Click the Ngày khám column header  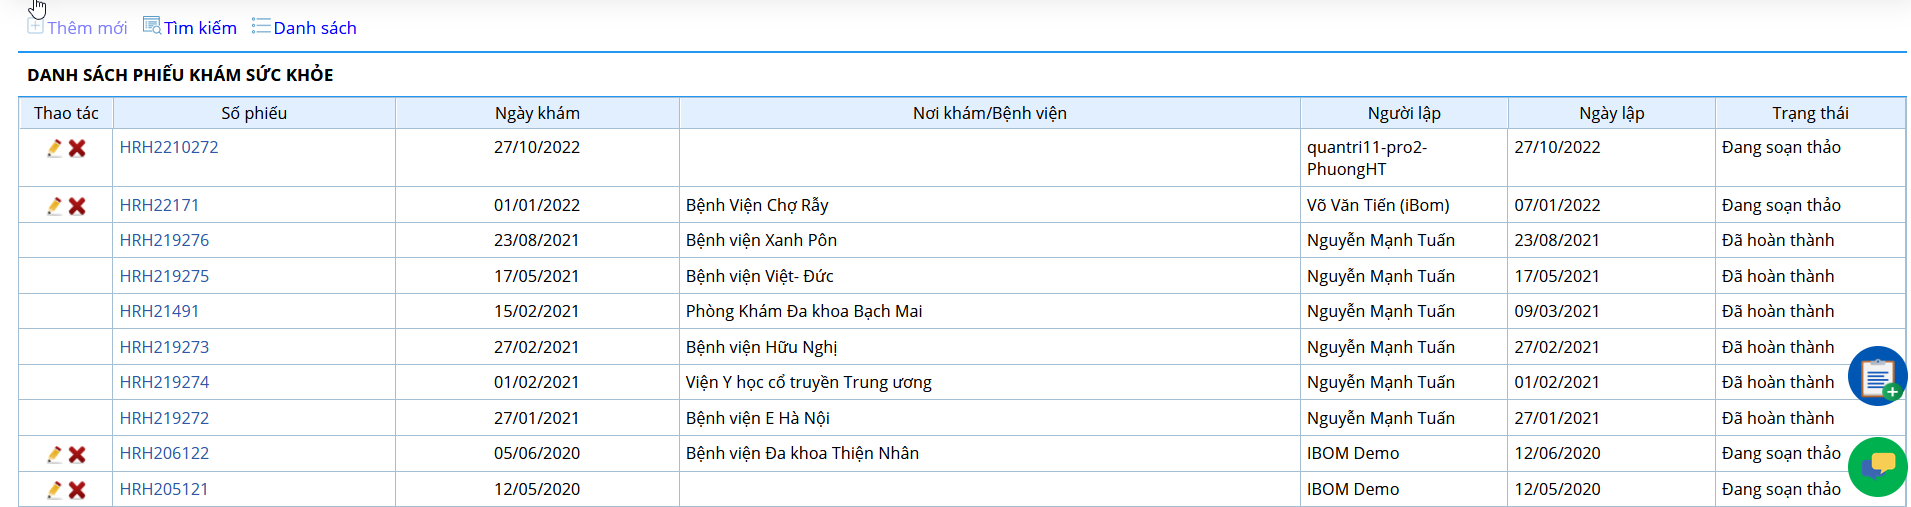click(x=537, y=113)
